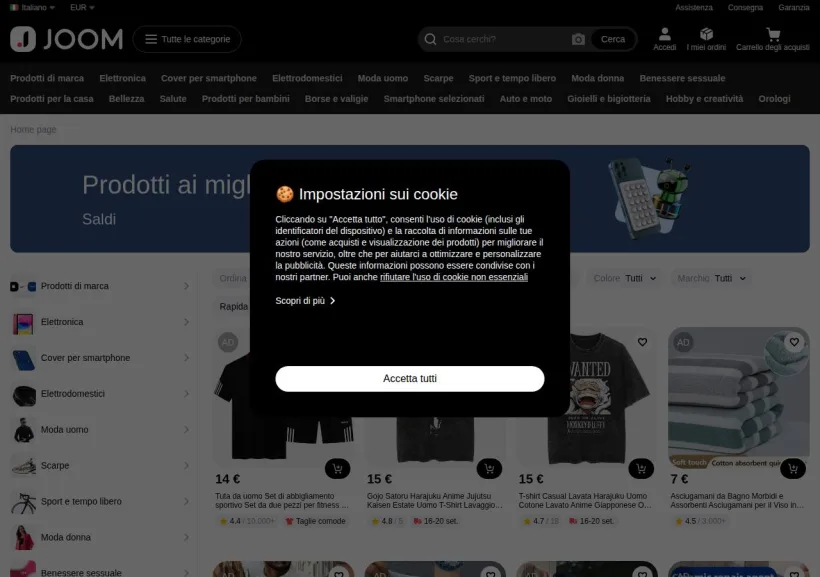Expand Prodotti di marca sidebar chevron

186,286
